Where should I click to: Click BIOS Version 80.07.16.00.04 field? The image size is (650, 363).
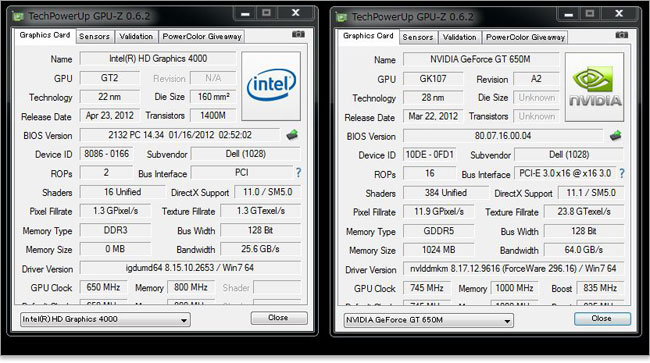tap(503, 136)
